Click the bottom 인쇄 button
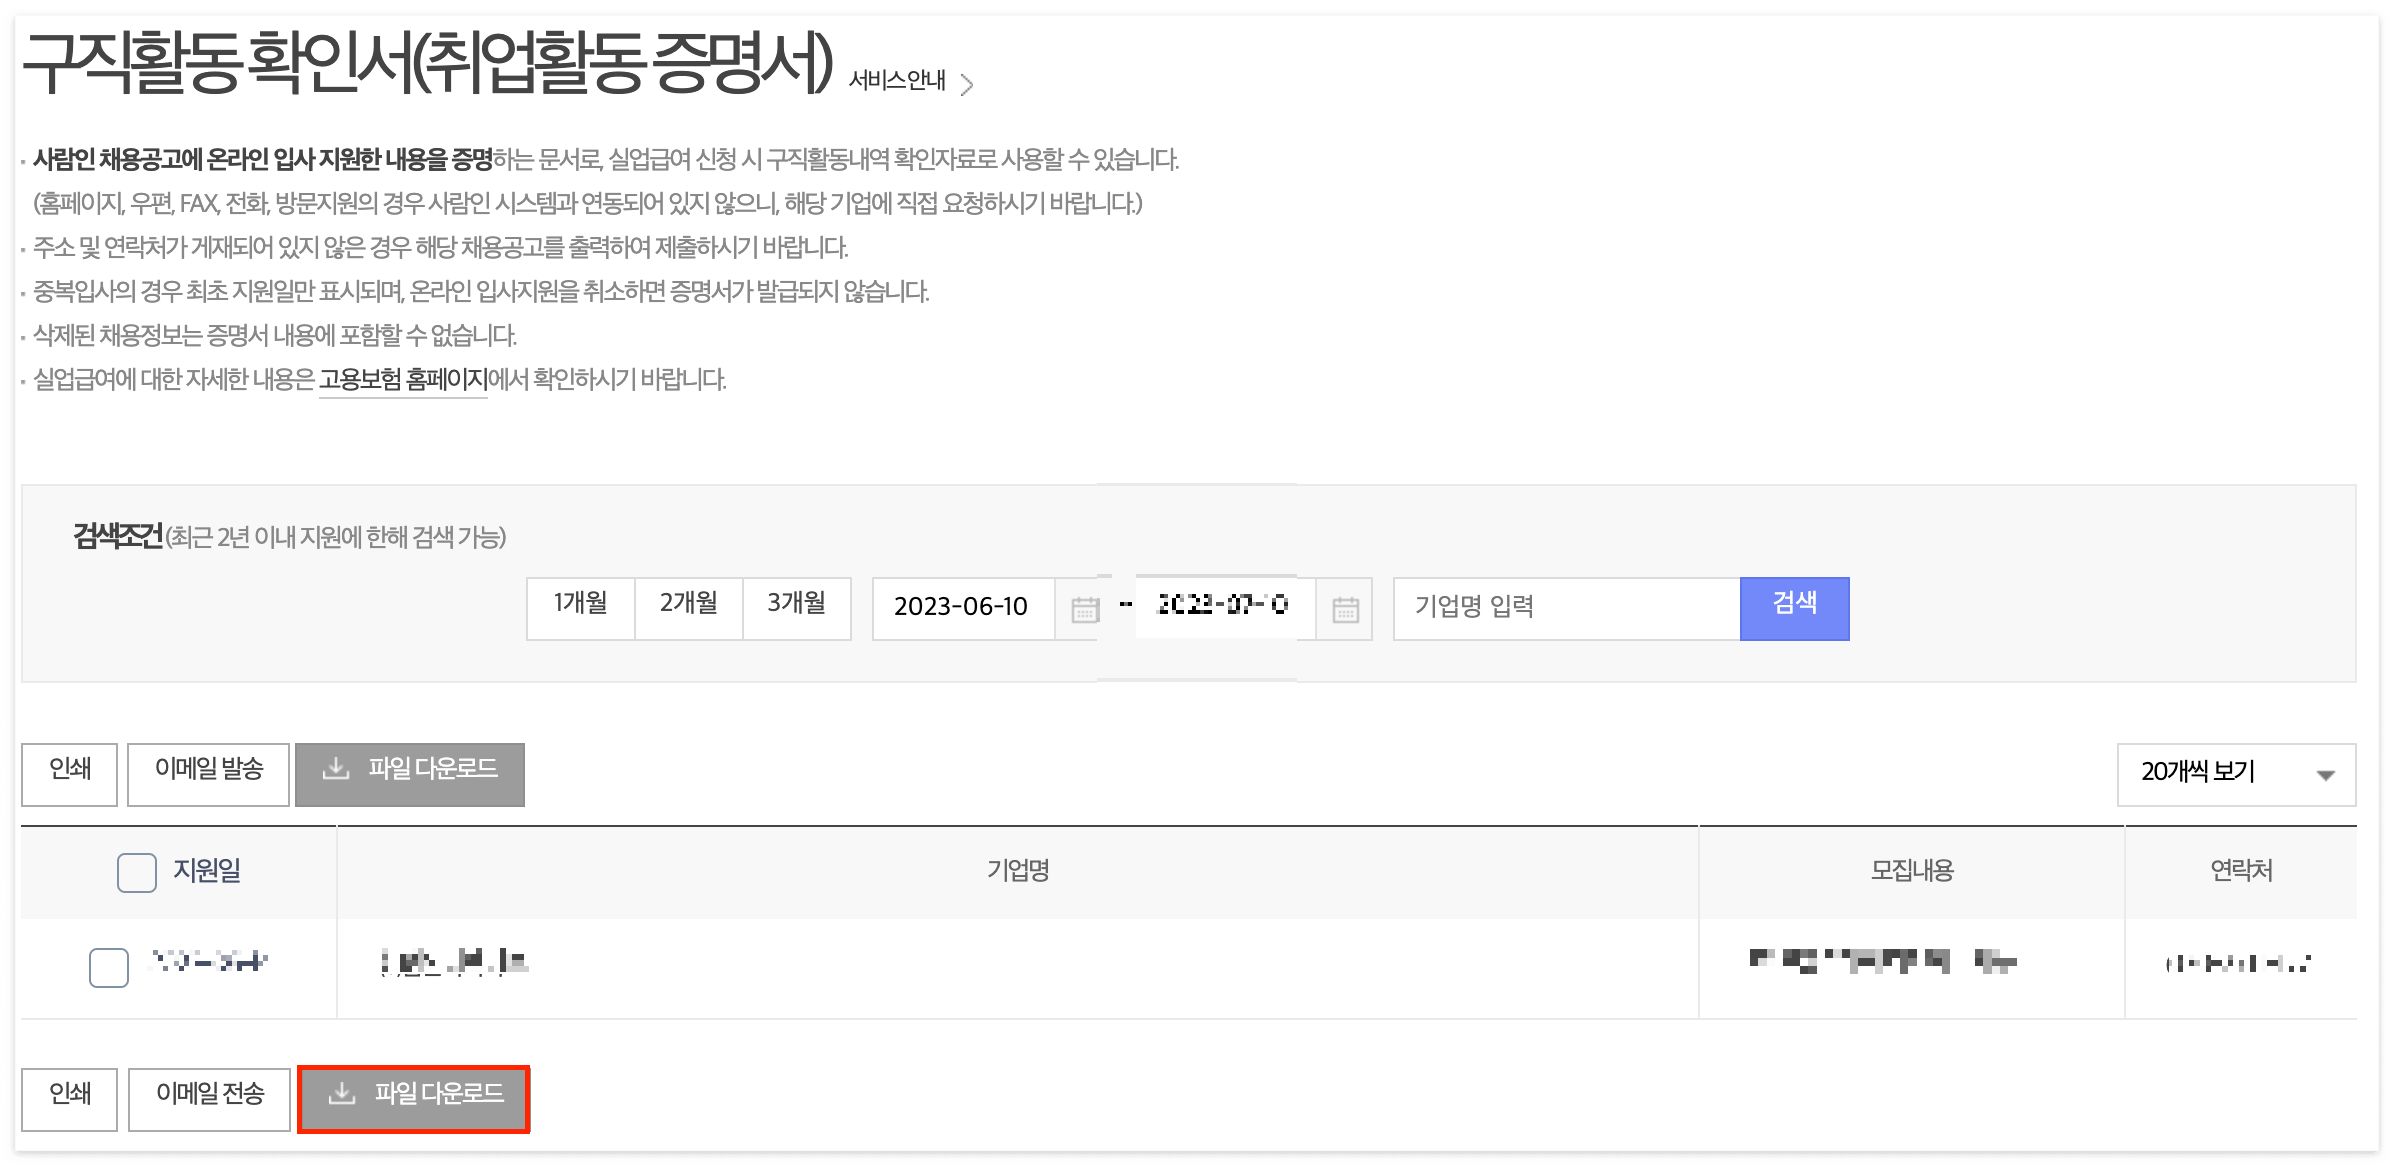The height and width of the screenshot is (1166, 2394). click(70, 1098)
